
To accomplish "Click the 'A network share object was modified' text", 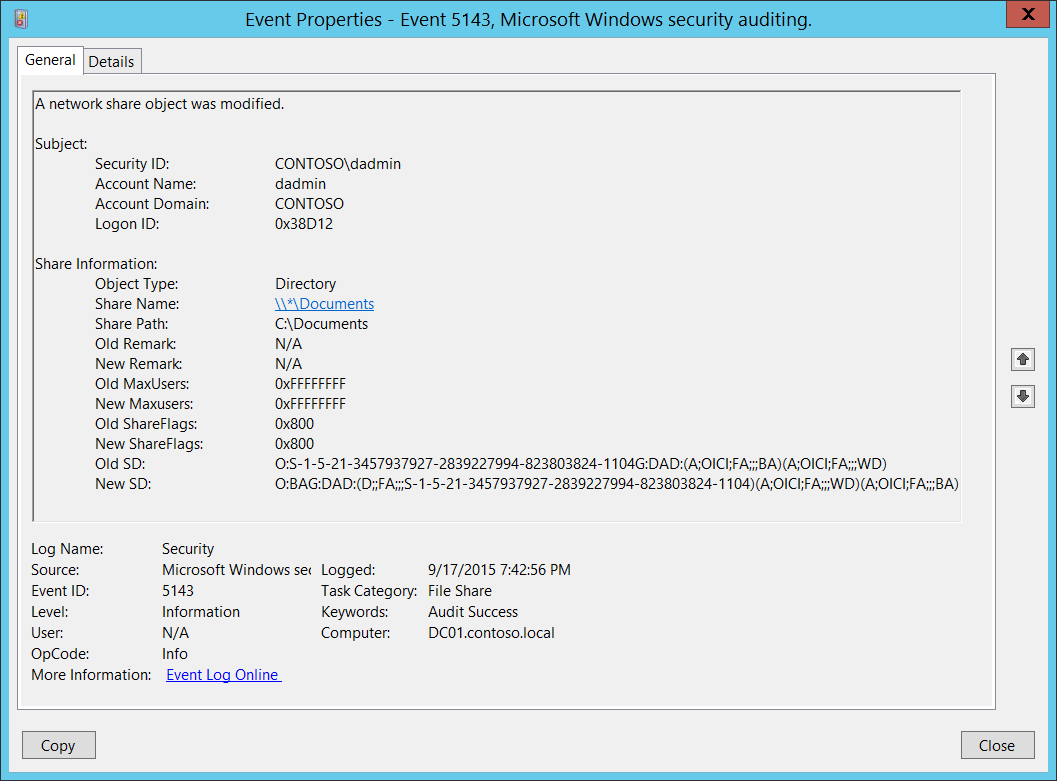I will [159, 104].
